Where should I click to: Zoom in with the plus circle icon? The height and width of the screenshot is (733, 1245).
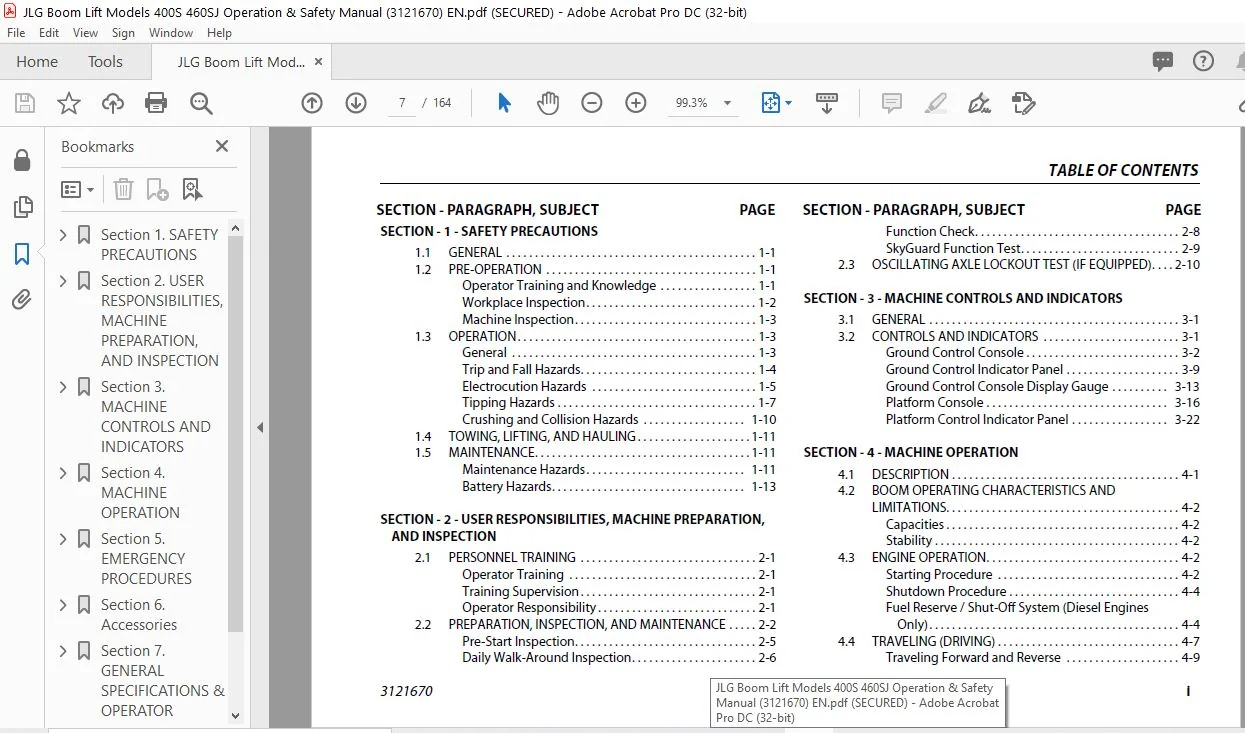(636, 103)
